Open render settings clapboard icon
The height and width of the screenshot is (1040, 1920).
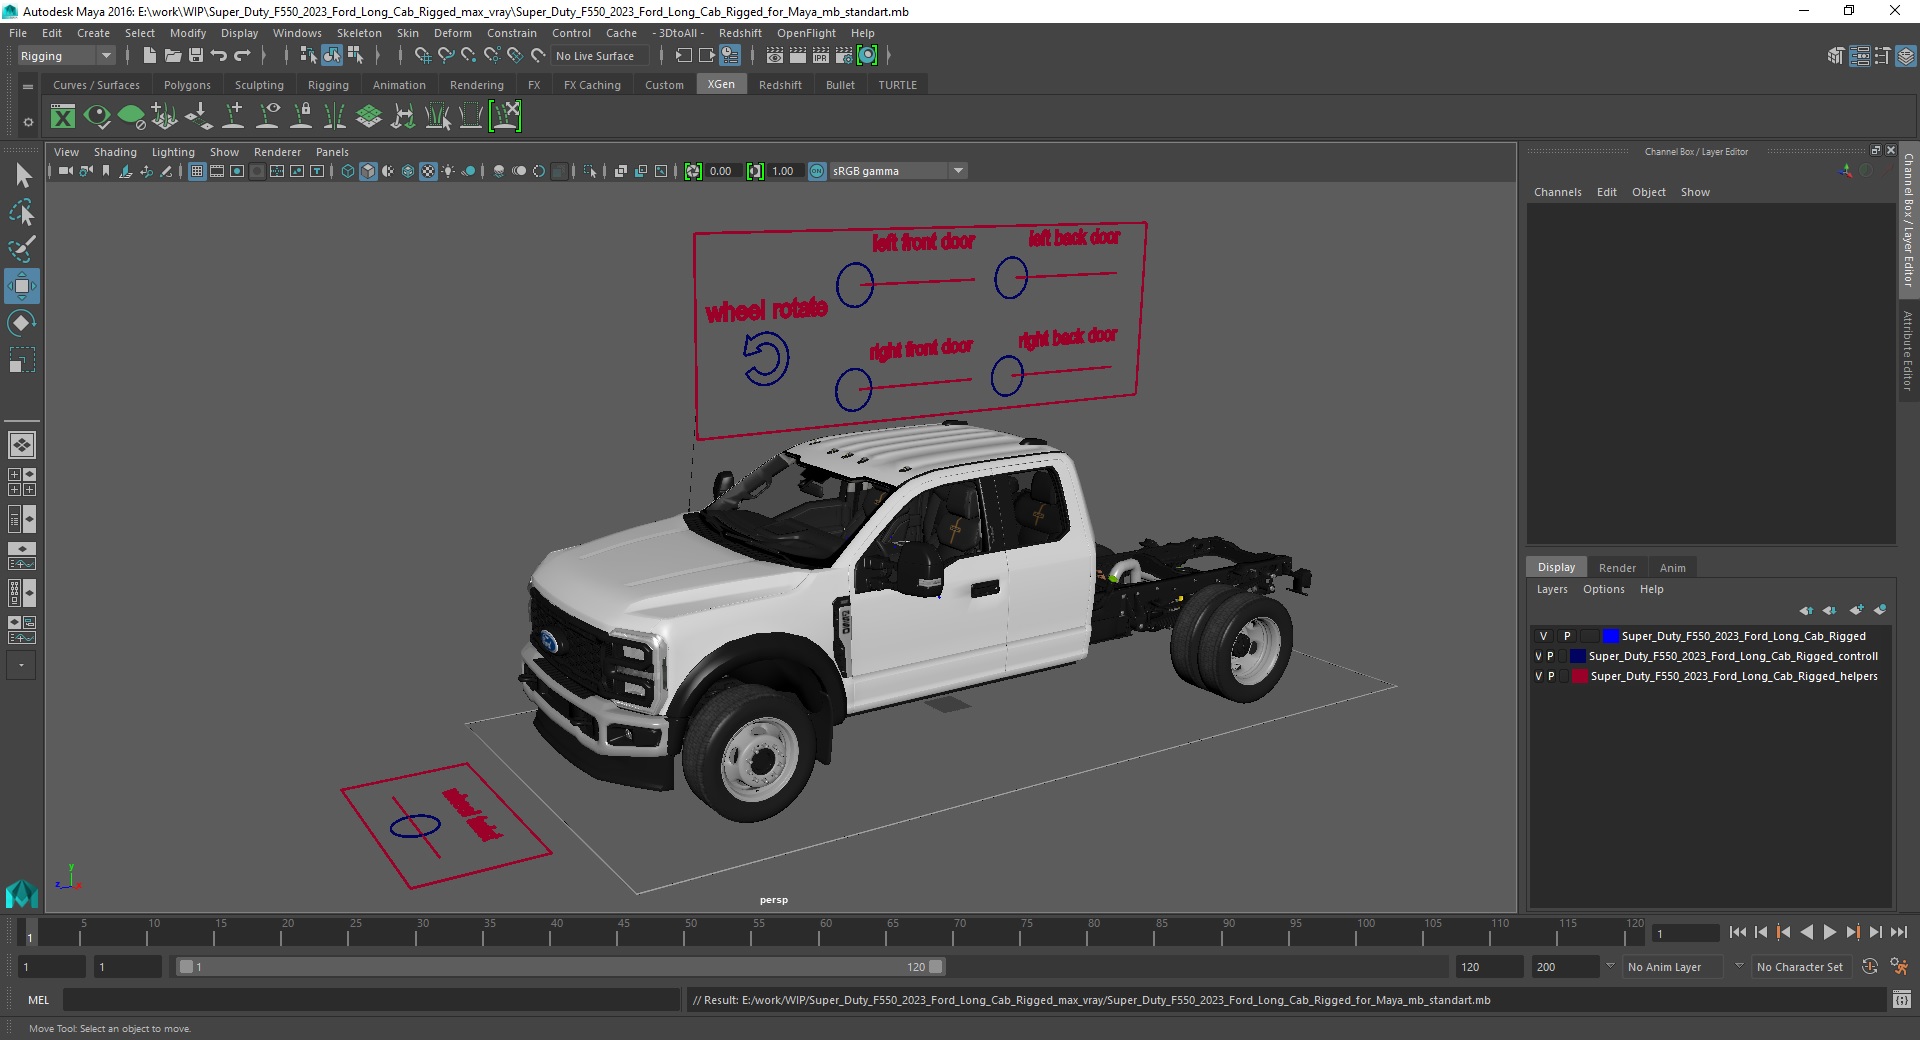[x=844, y=56]
